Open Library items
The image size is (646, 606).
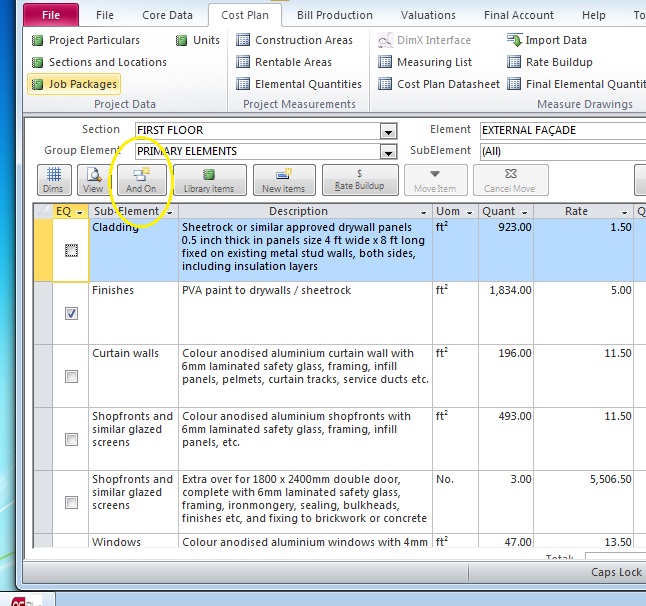[x=210, y=180]
